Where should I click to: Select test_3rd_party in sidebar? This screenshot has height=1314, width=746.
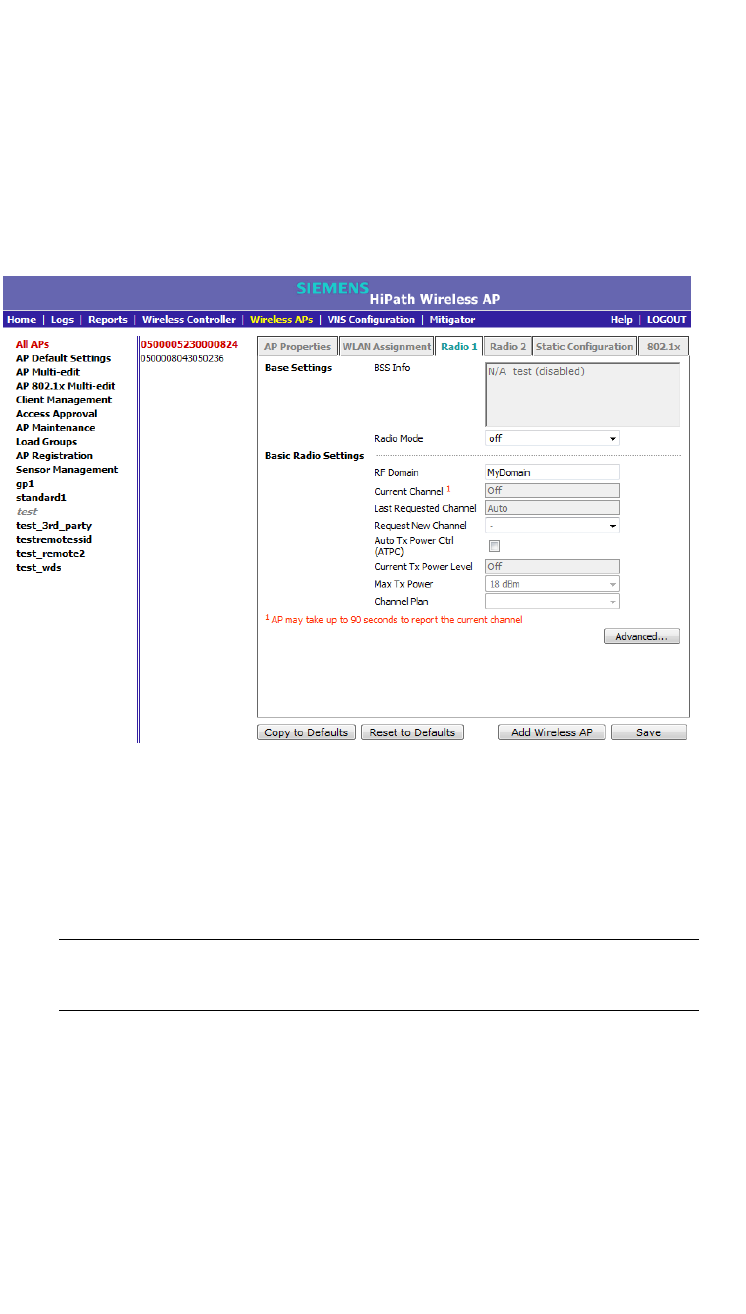click(54, 525)
